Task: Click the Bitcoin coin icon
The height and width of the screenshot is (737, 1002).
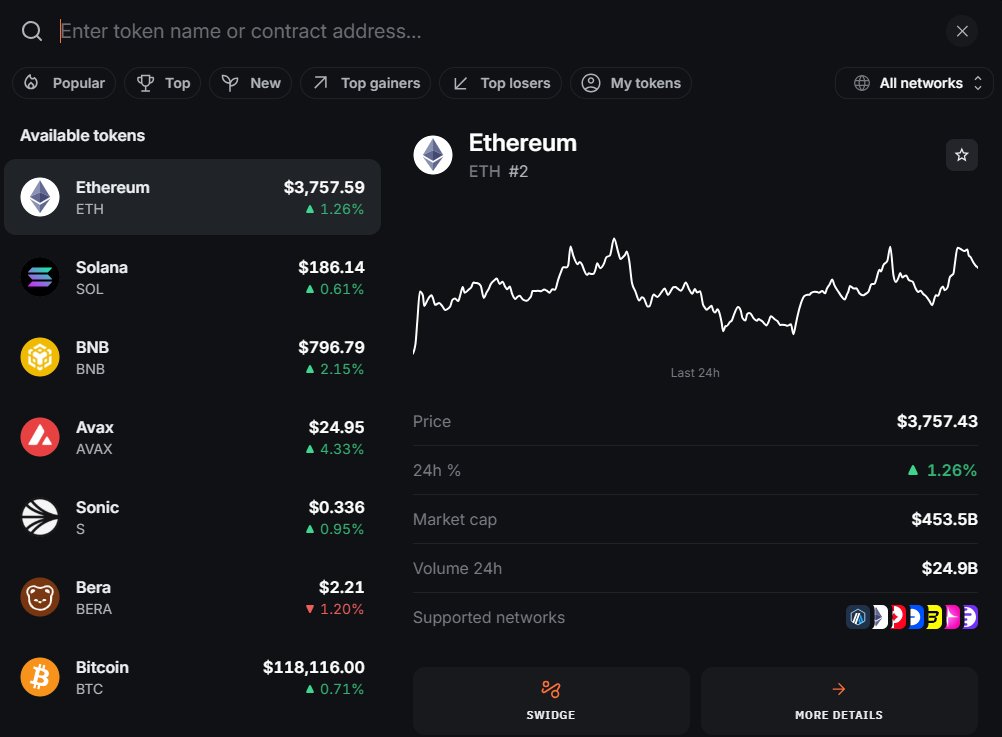Action: [40, 677]
